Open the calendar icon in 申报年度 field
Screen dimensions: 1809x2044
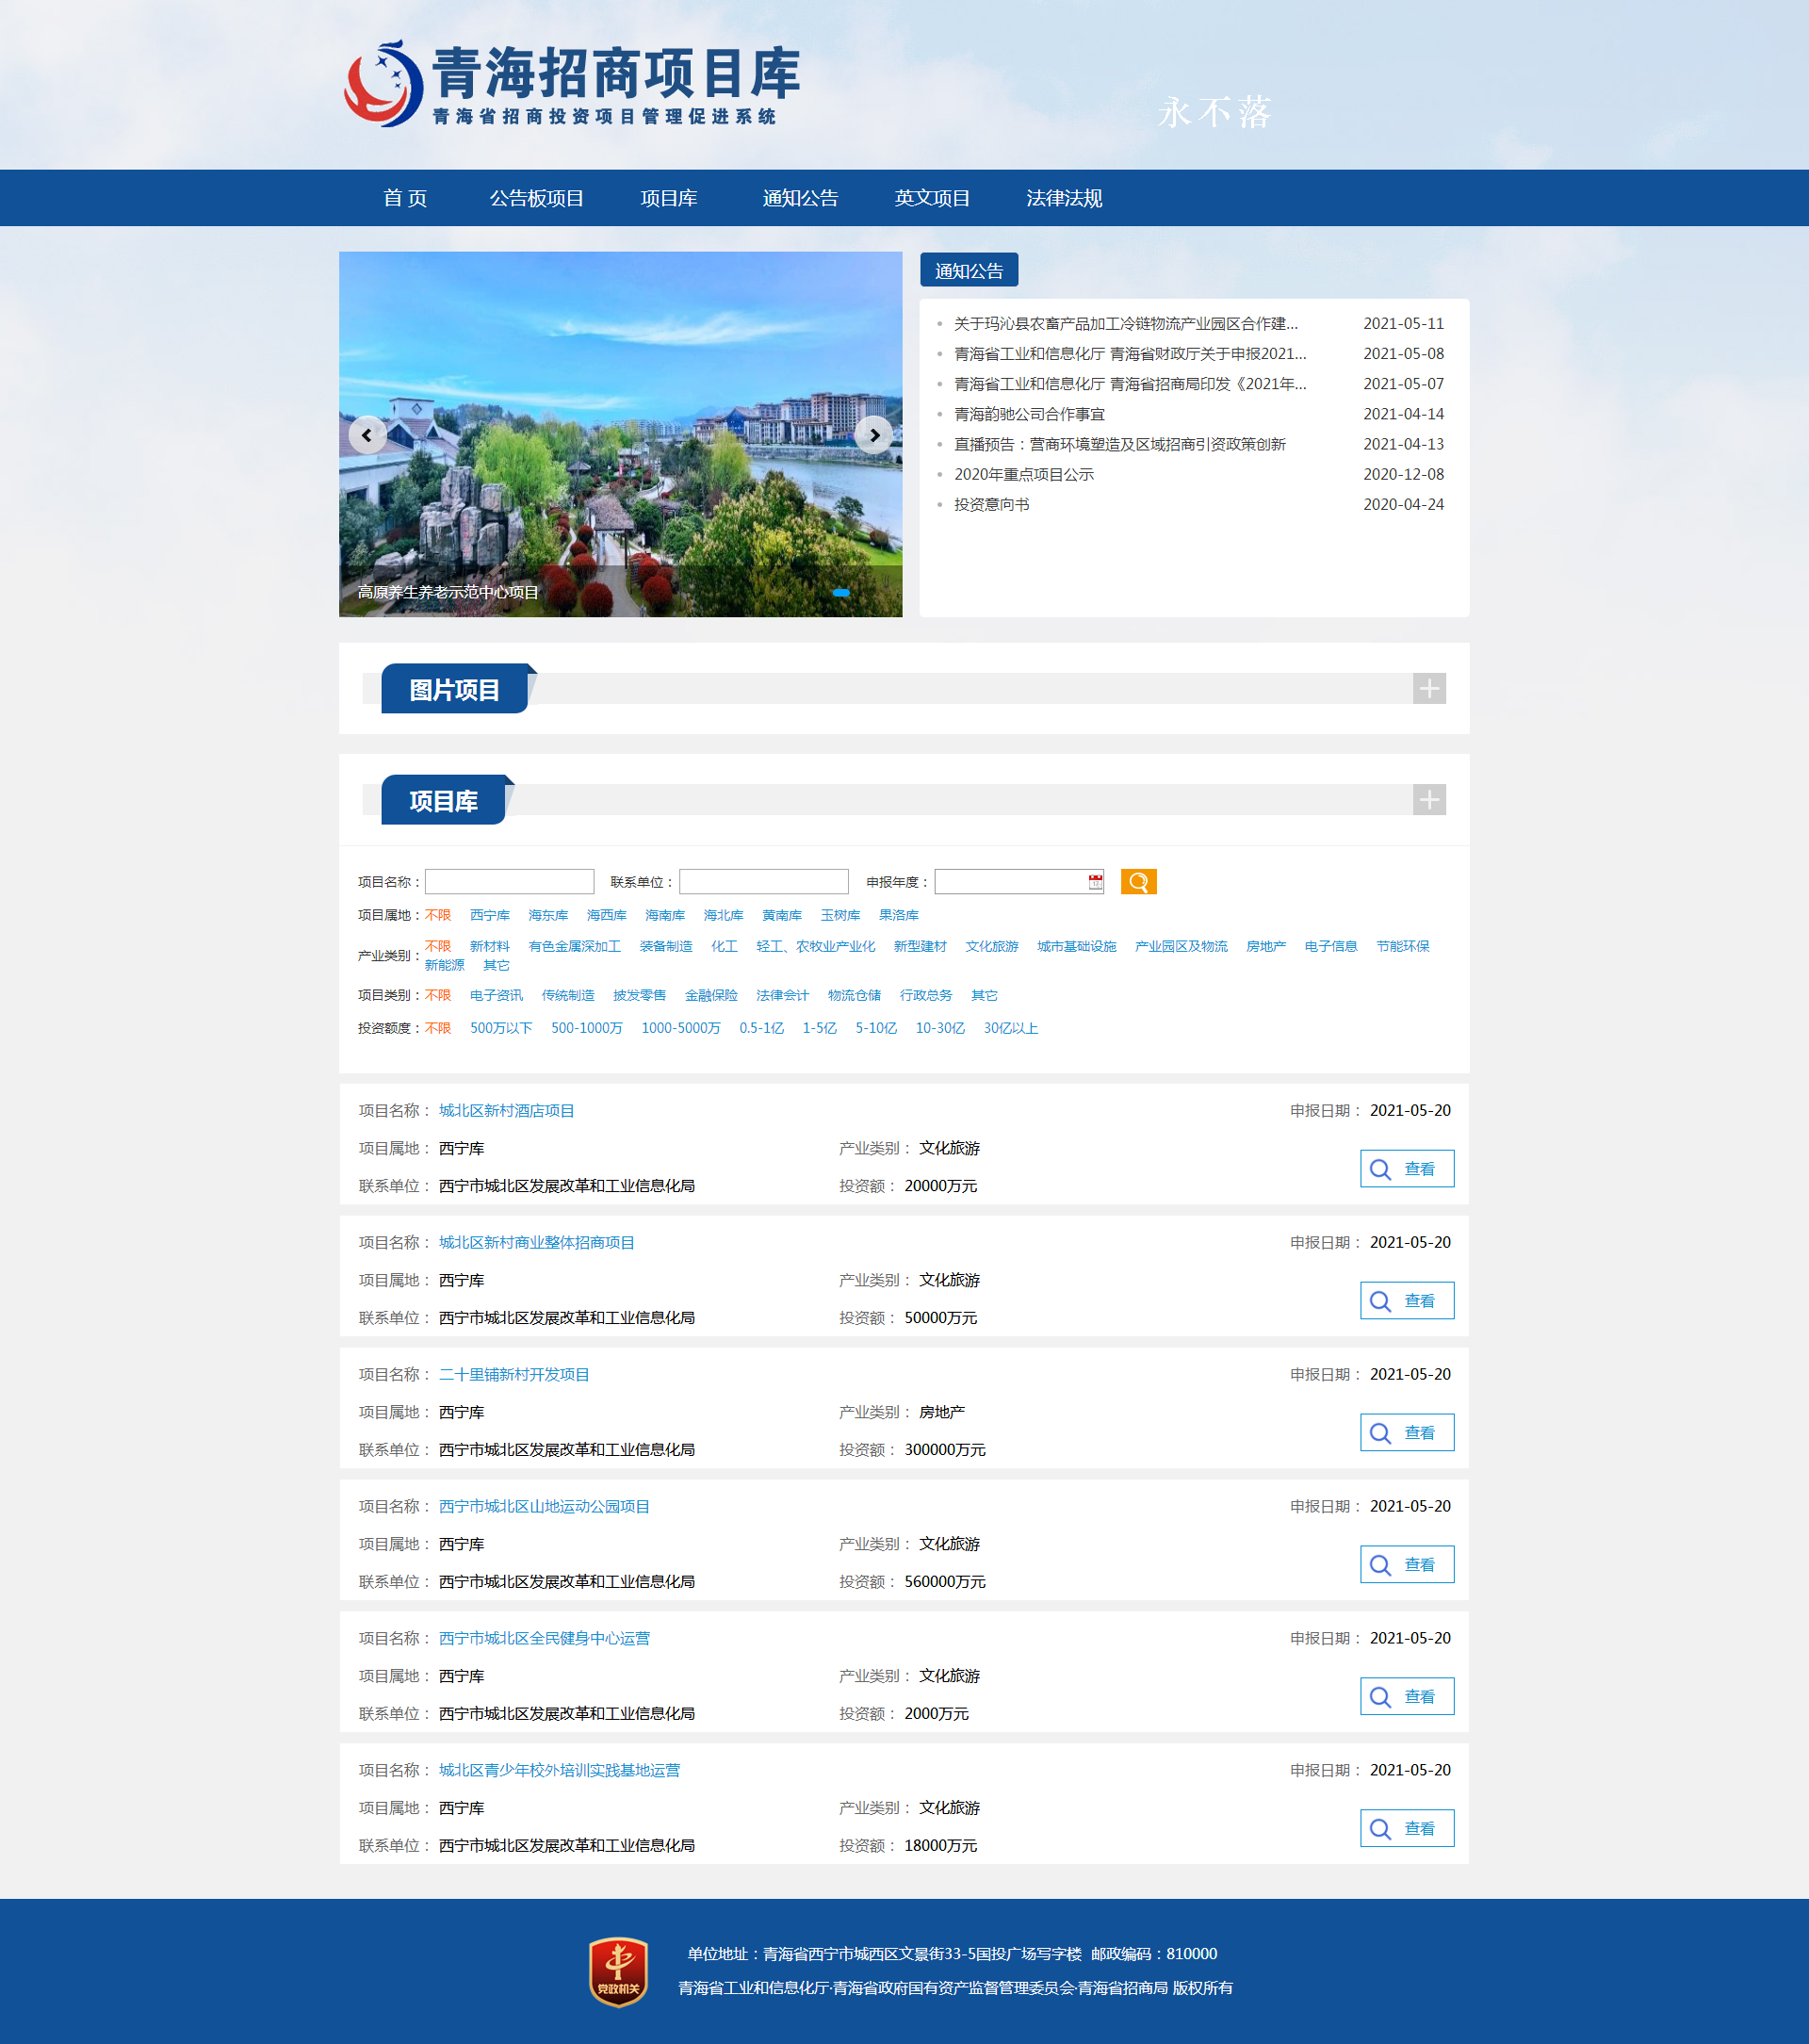pos(1095,881)
